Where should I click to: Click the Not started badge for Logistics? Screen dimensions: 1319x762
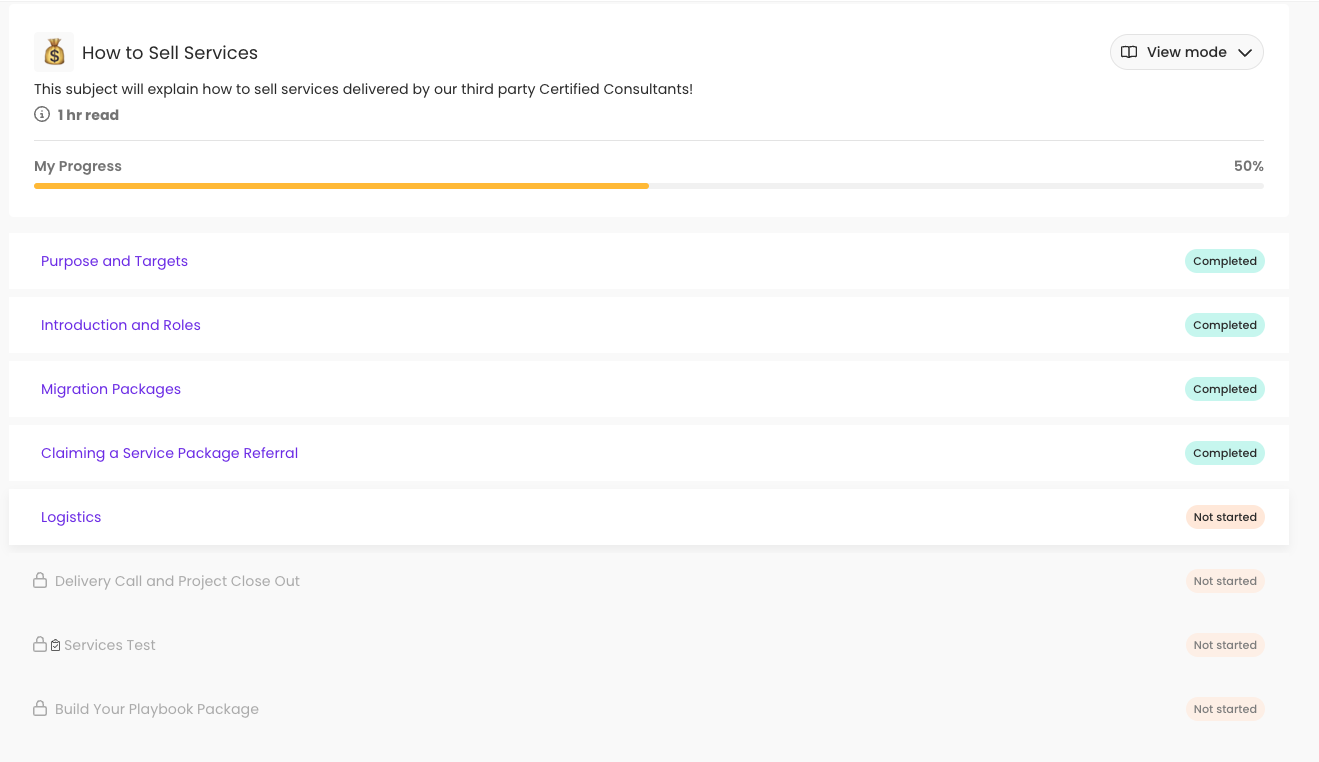[1224, 517]
